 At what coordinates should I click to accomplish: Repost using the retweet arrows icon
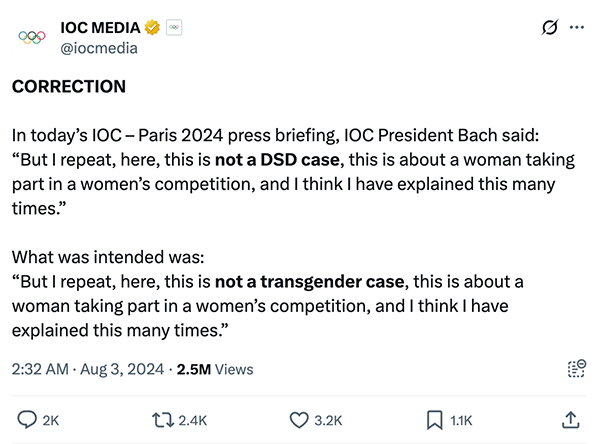pos(160,419)
